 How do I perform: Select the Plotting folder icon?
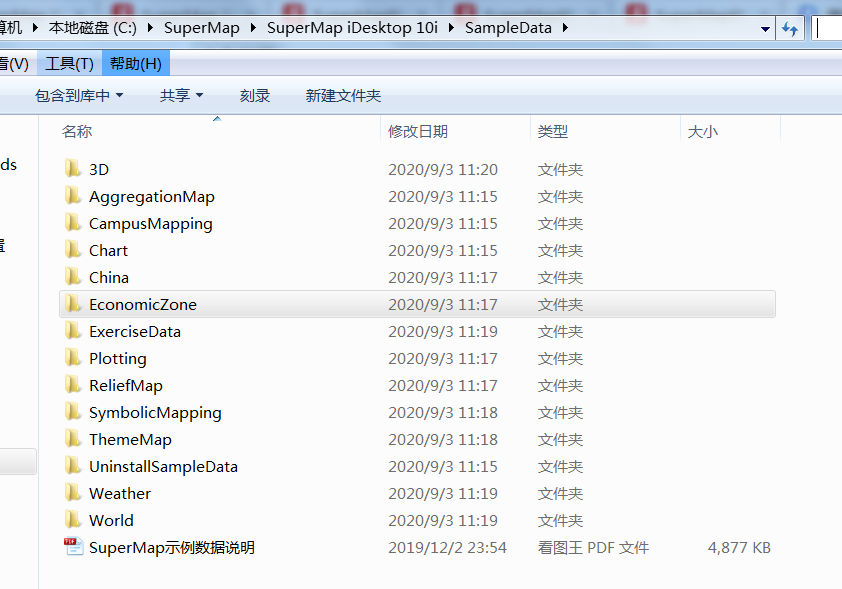tap(72, 358)
